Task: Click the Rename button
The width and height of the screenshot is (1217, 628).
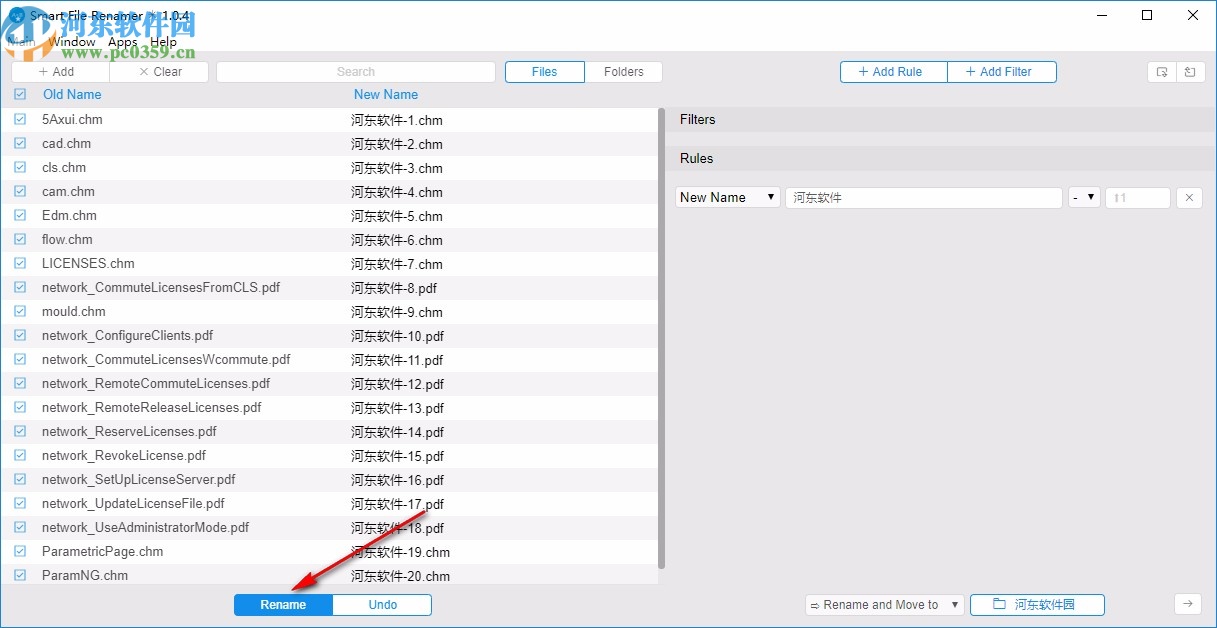Action: click(x=282, y=604)
